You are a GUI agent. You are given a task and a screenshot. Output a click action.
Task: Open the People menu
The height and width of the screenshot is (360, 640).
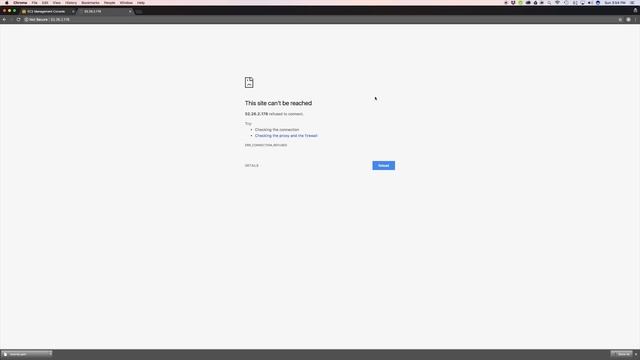pos(109,3)
